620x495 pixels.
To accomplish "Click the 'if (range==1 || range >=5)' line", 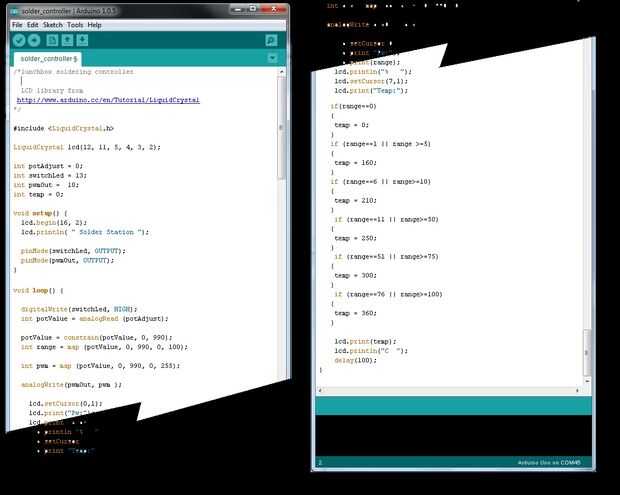I will (x=381, y=144).
